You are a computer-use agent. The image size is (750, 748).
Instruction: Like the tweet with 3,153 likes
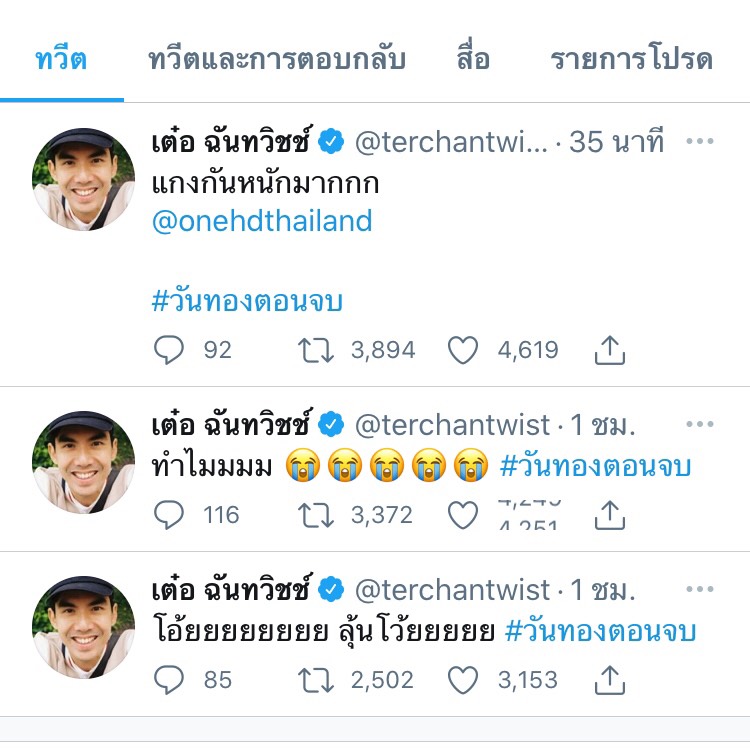coord(462,680)
